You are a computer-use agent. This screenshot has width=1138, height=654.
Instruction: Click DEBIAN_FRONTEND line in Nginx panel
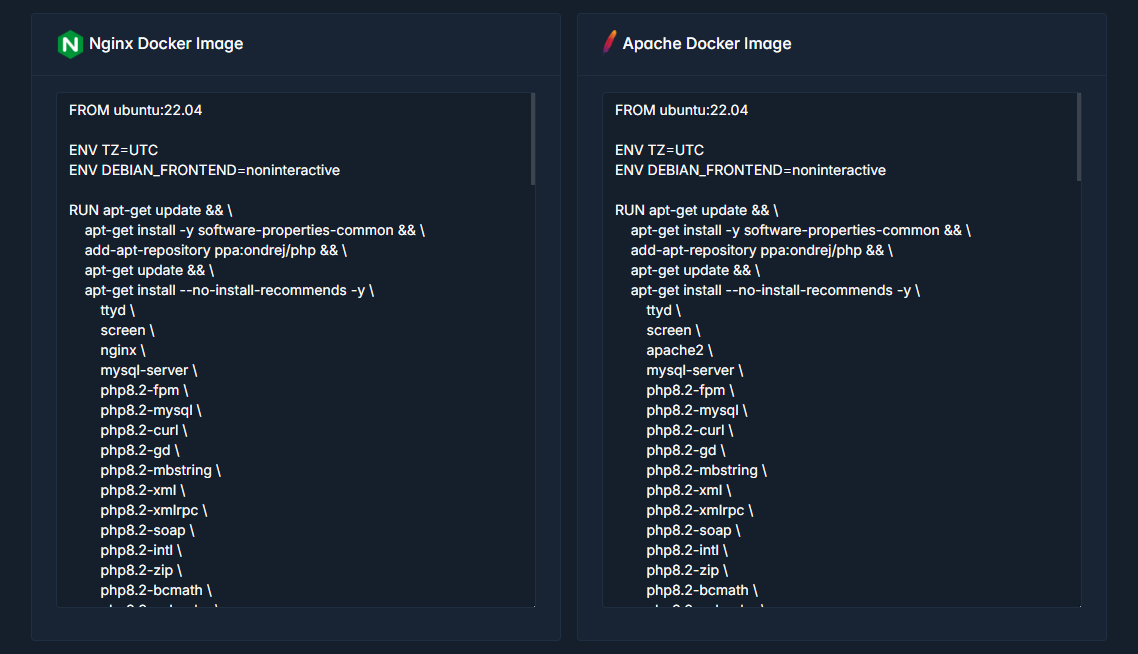tap(205, 170)
